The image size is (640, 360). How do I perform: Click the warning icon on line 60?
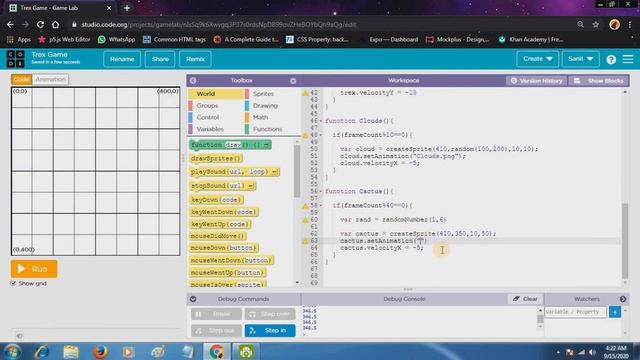[305, 220]
